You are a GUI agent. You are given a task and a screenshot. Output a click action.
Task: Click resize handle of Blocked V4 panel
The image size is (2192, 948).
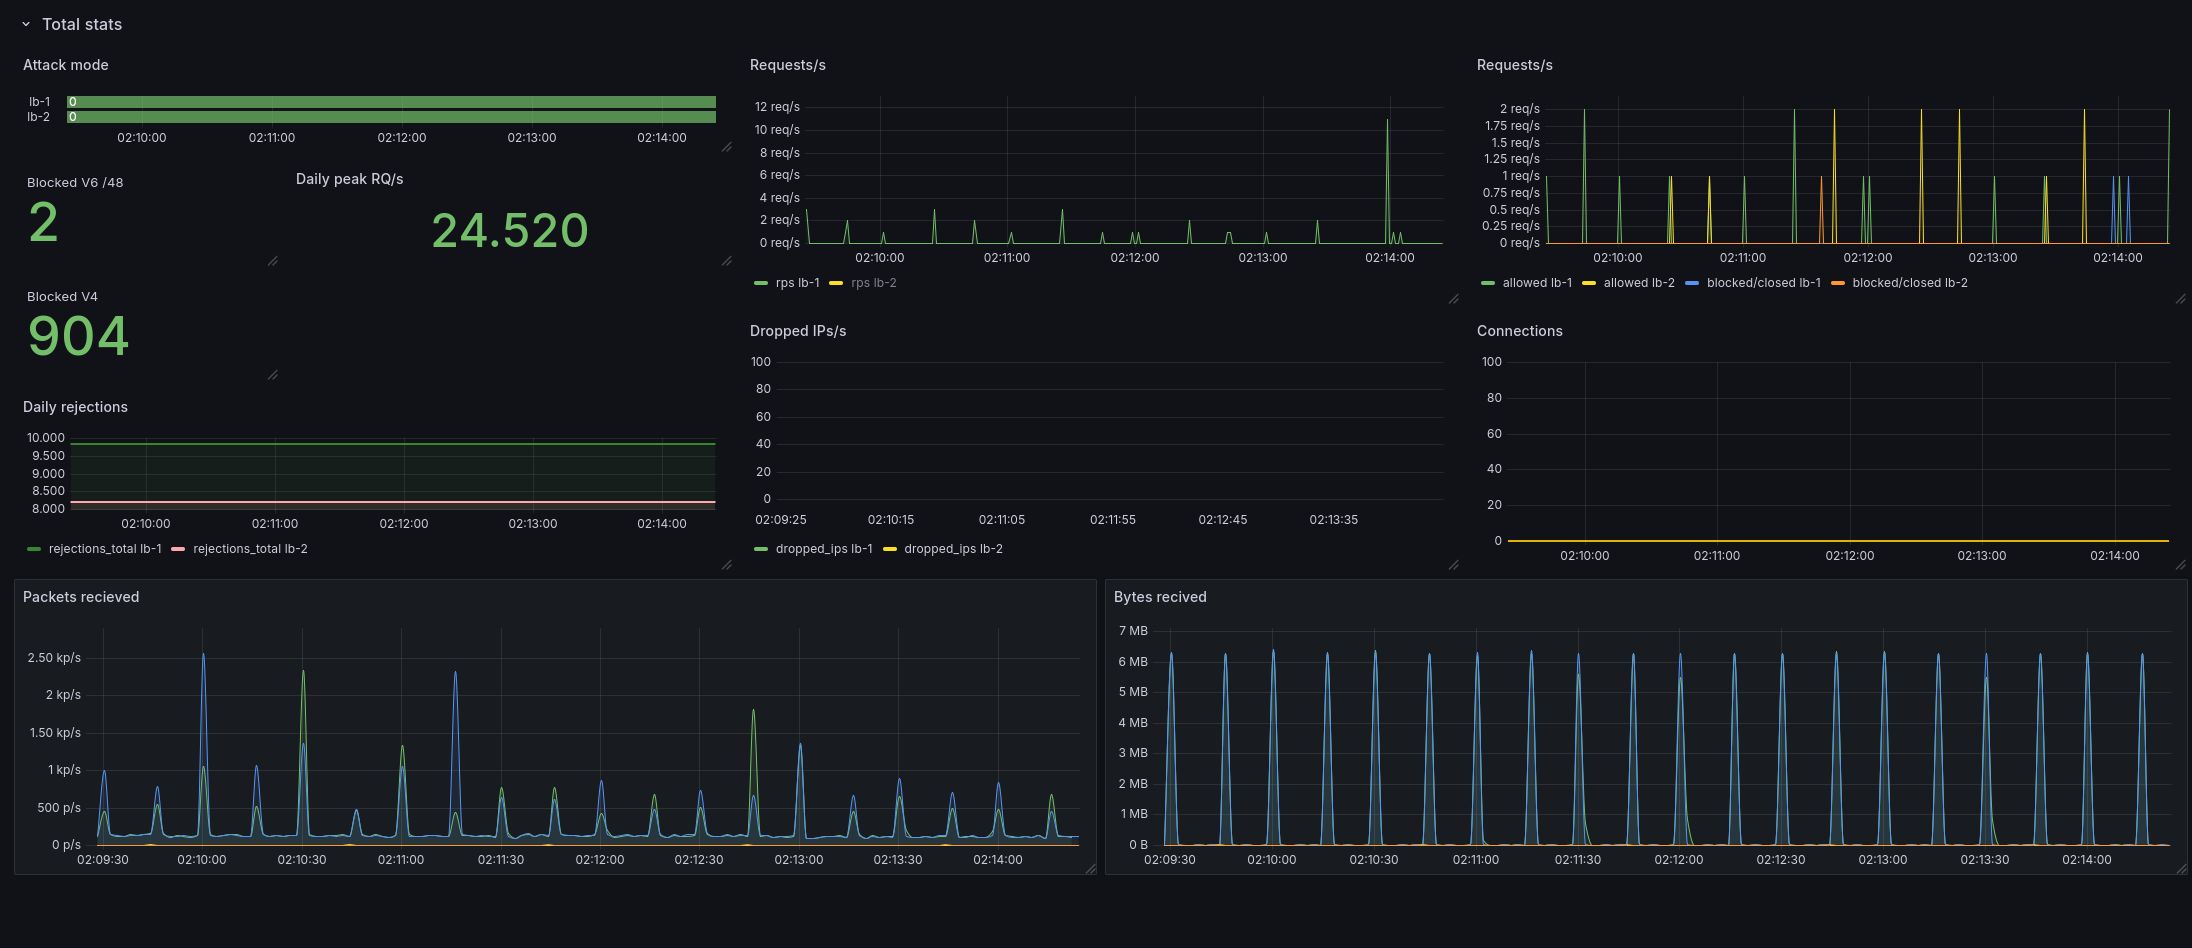pyautogui.click(x=273, y=375)
